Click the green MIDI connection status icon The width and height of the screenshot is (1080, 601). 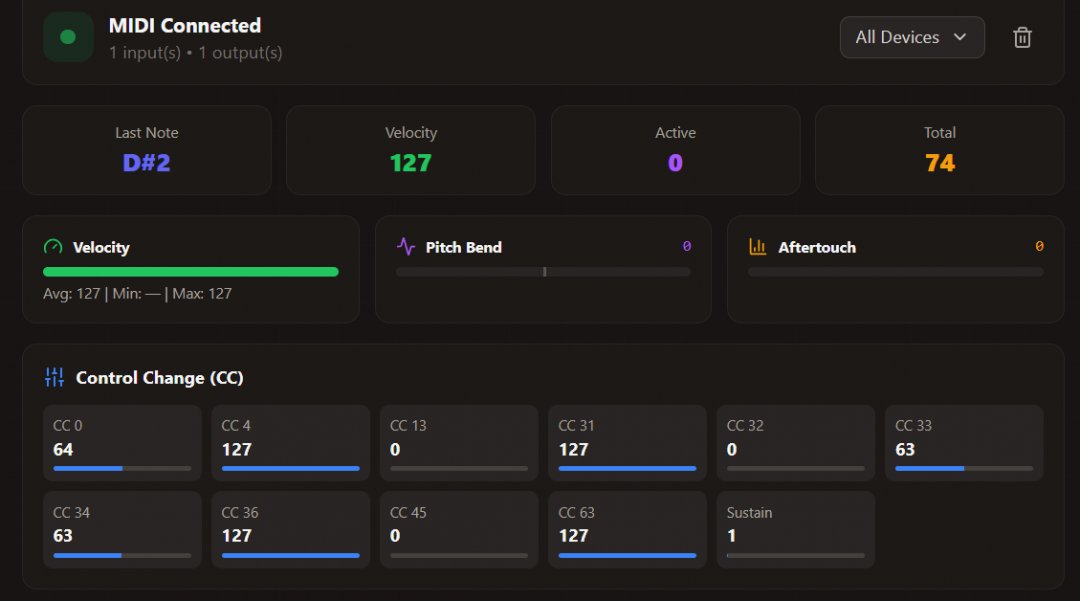[68, 37]
